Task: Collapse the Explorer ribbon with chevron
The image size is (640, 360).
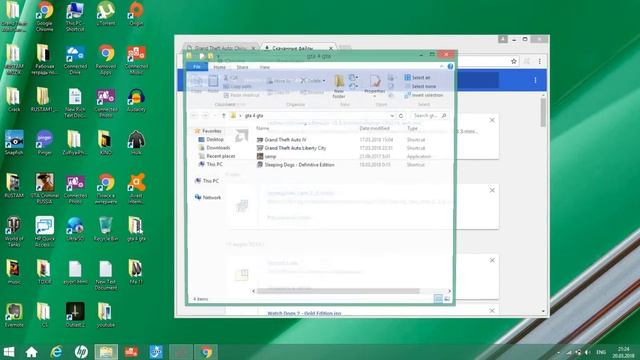Action: point(442,67)
